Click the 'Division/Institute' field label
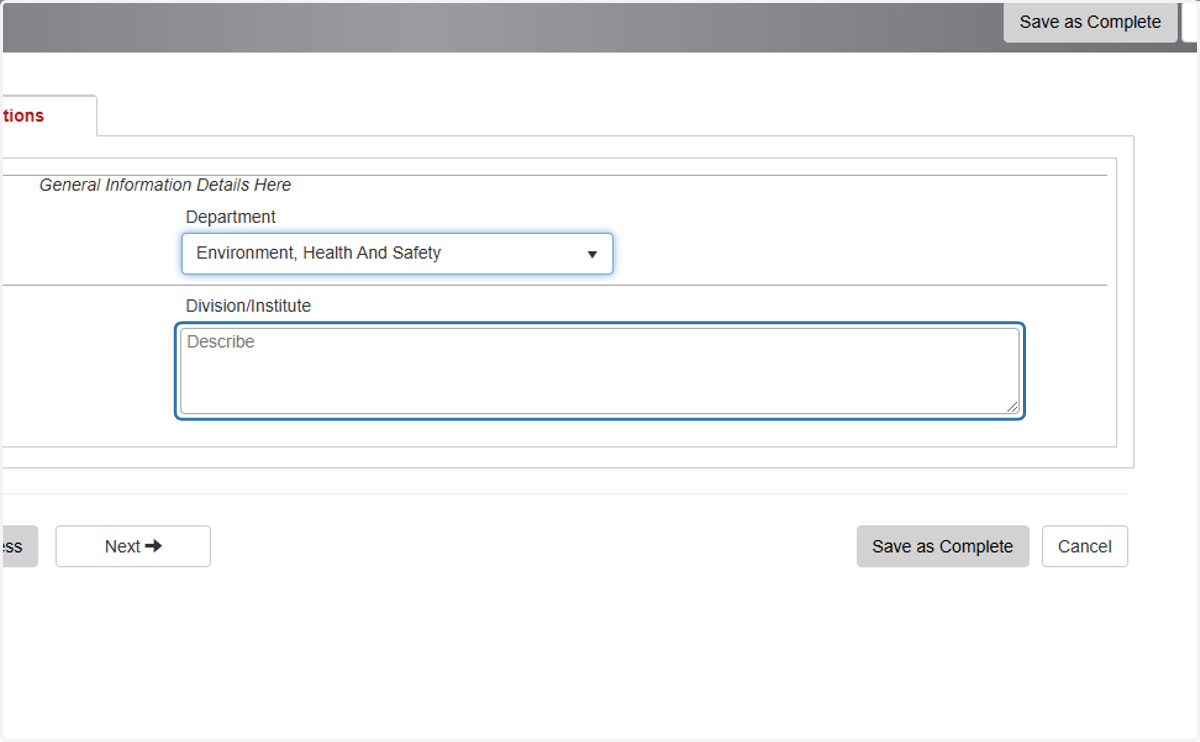 [x=248, y=306]
